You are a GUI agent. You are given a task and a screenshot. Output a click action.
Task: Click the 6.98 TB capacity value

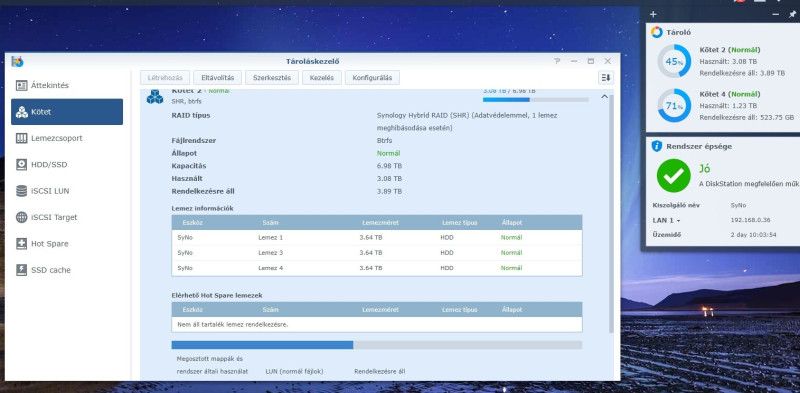(x=389, y=166)
